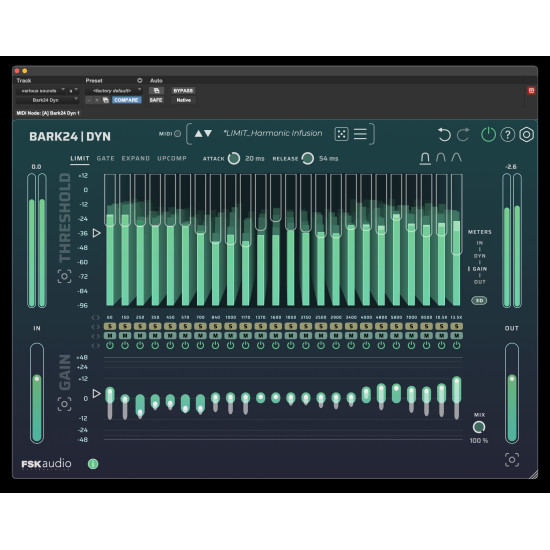Toggle power for the 250 Hz band
Screen dimensions: 550x550
(140, 346)
